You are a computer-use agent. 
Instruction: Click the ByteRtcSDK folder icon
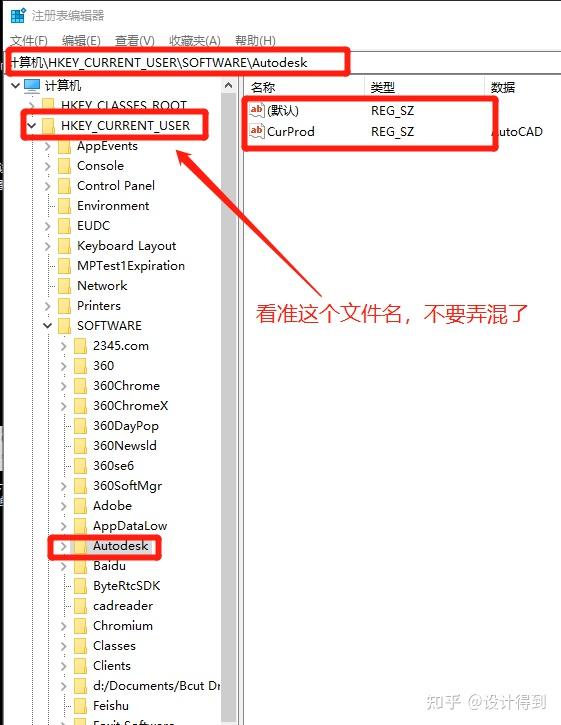click(80, 586)
